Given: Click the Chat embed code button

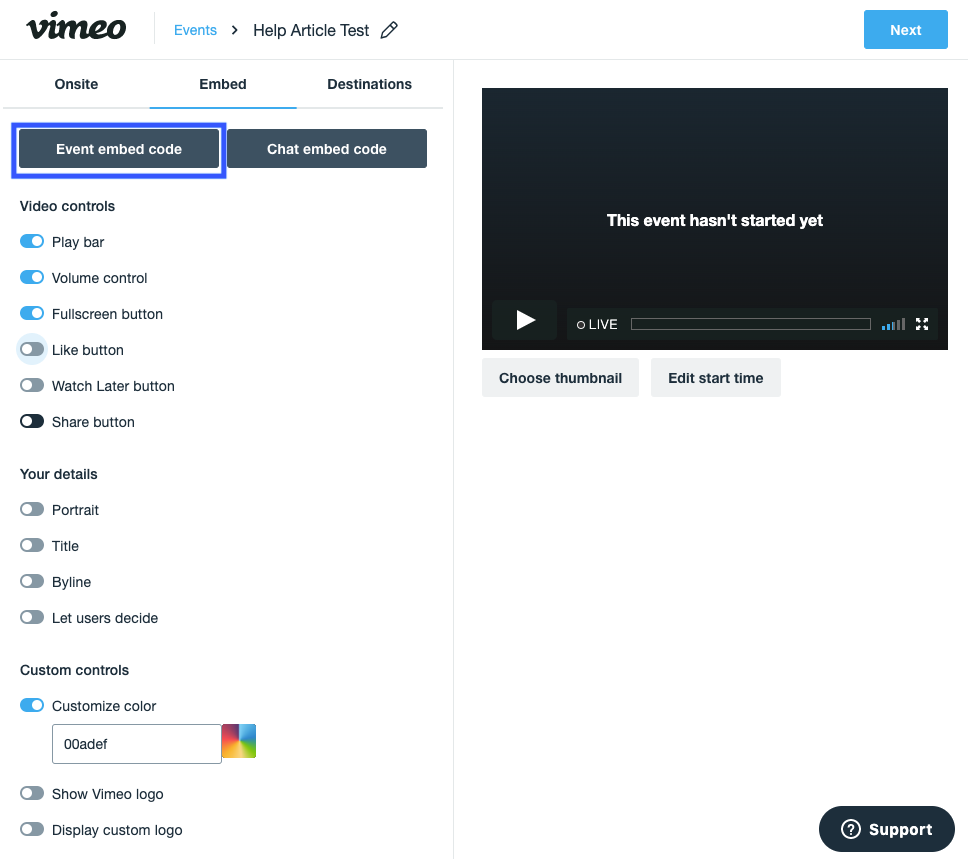Looking at the screenshot, I should pyautogui.click(x=326, y=149).
